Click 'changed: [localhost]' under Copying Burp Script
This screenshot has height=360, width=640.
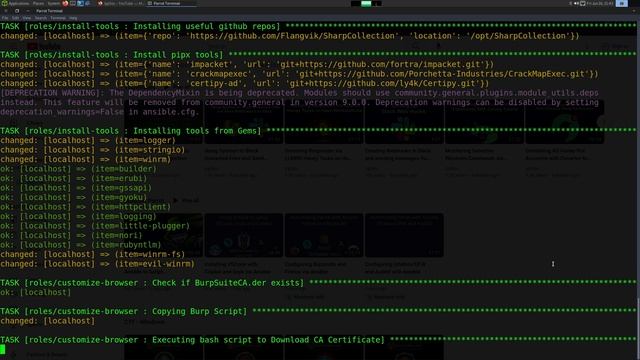click(x=47, y=321)
